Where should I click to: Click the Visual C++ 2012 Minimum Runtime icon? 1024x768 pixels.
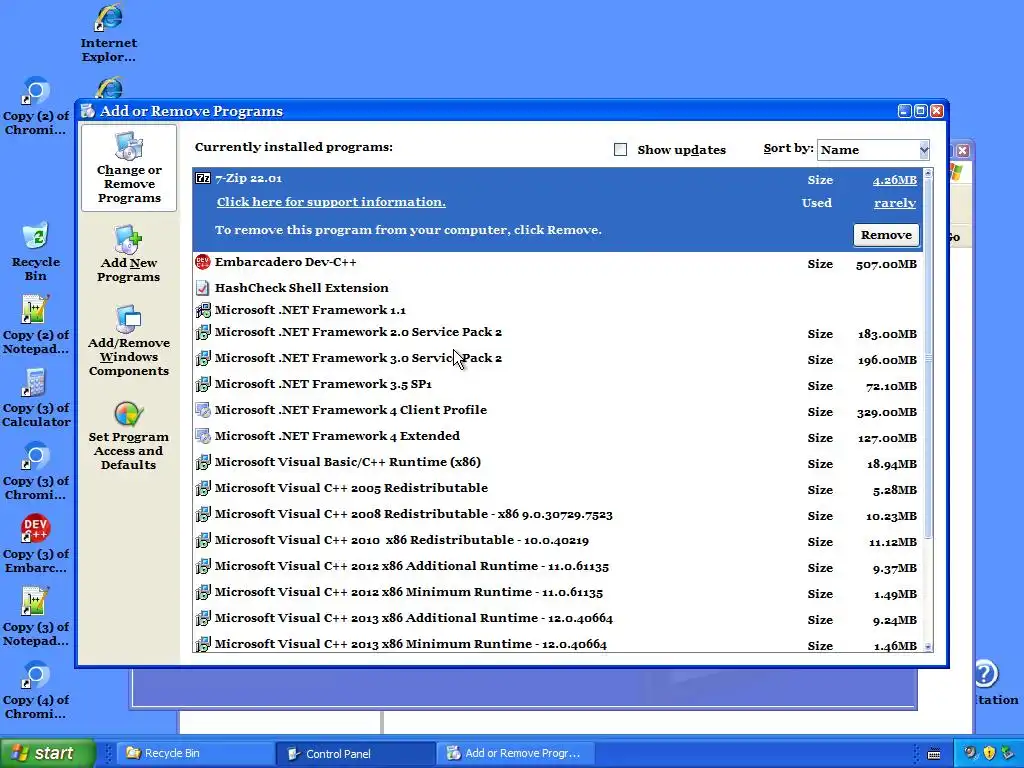[x=203, y=592]
